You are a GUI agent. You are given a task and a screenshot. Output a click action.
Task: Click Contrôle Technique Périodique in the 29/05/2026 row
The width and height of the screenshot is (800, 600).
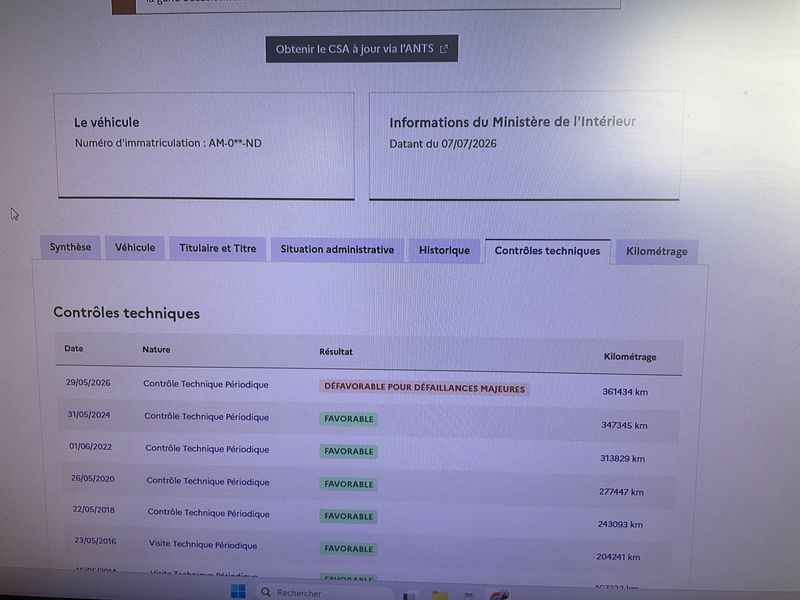click(x=206, y=384)
